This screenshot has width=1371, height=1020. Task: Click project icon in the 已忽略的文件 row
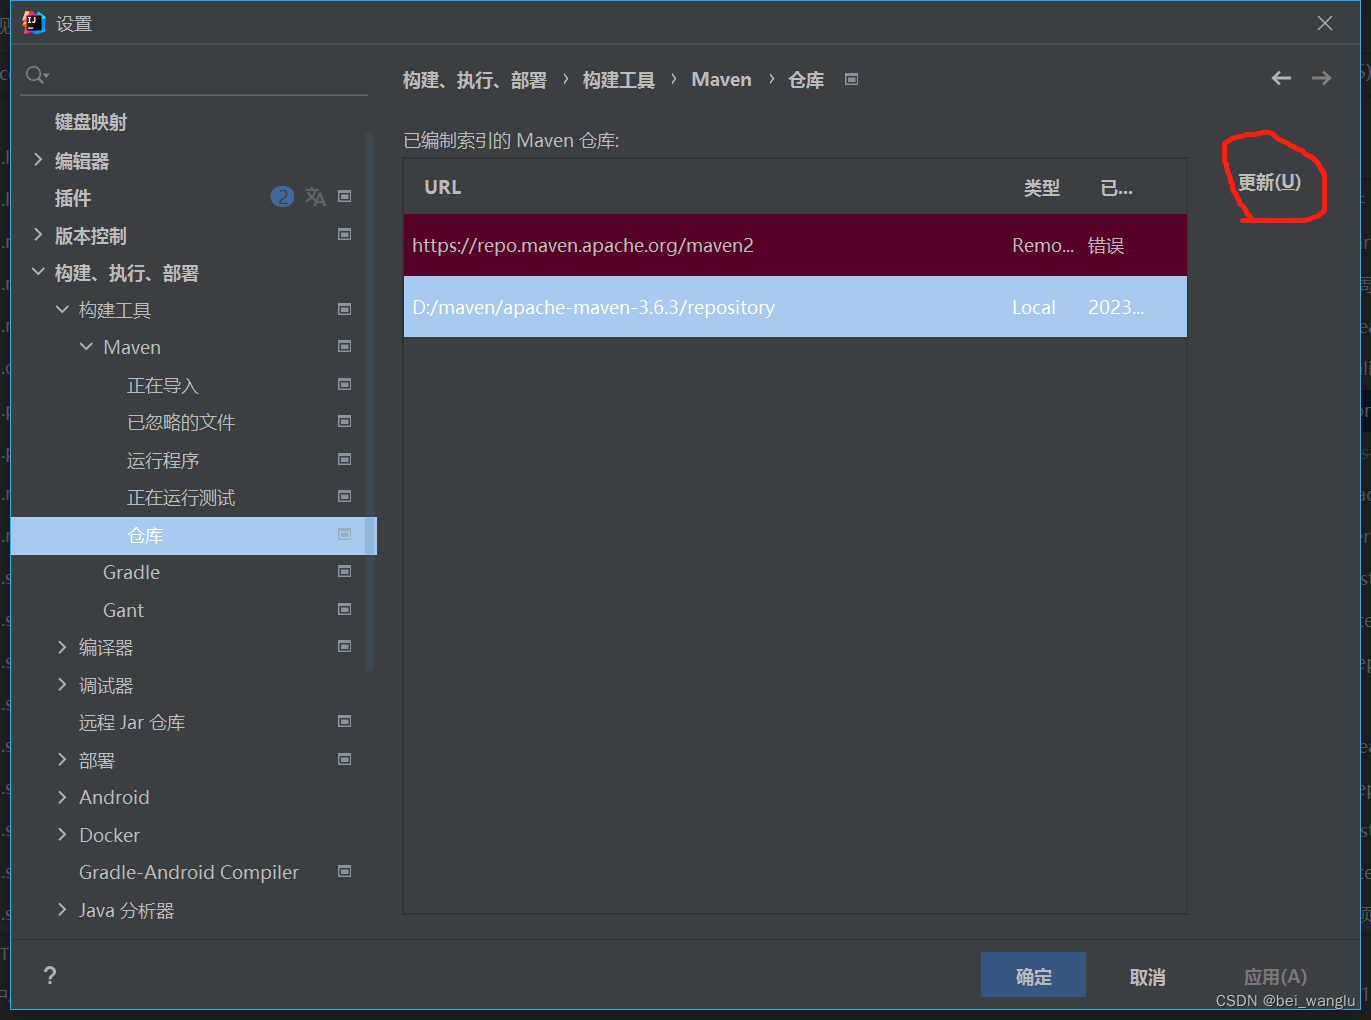click(345, 422)
